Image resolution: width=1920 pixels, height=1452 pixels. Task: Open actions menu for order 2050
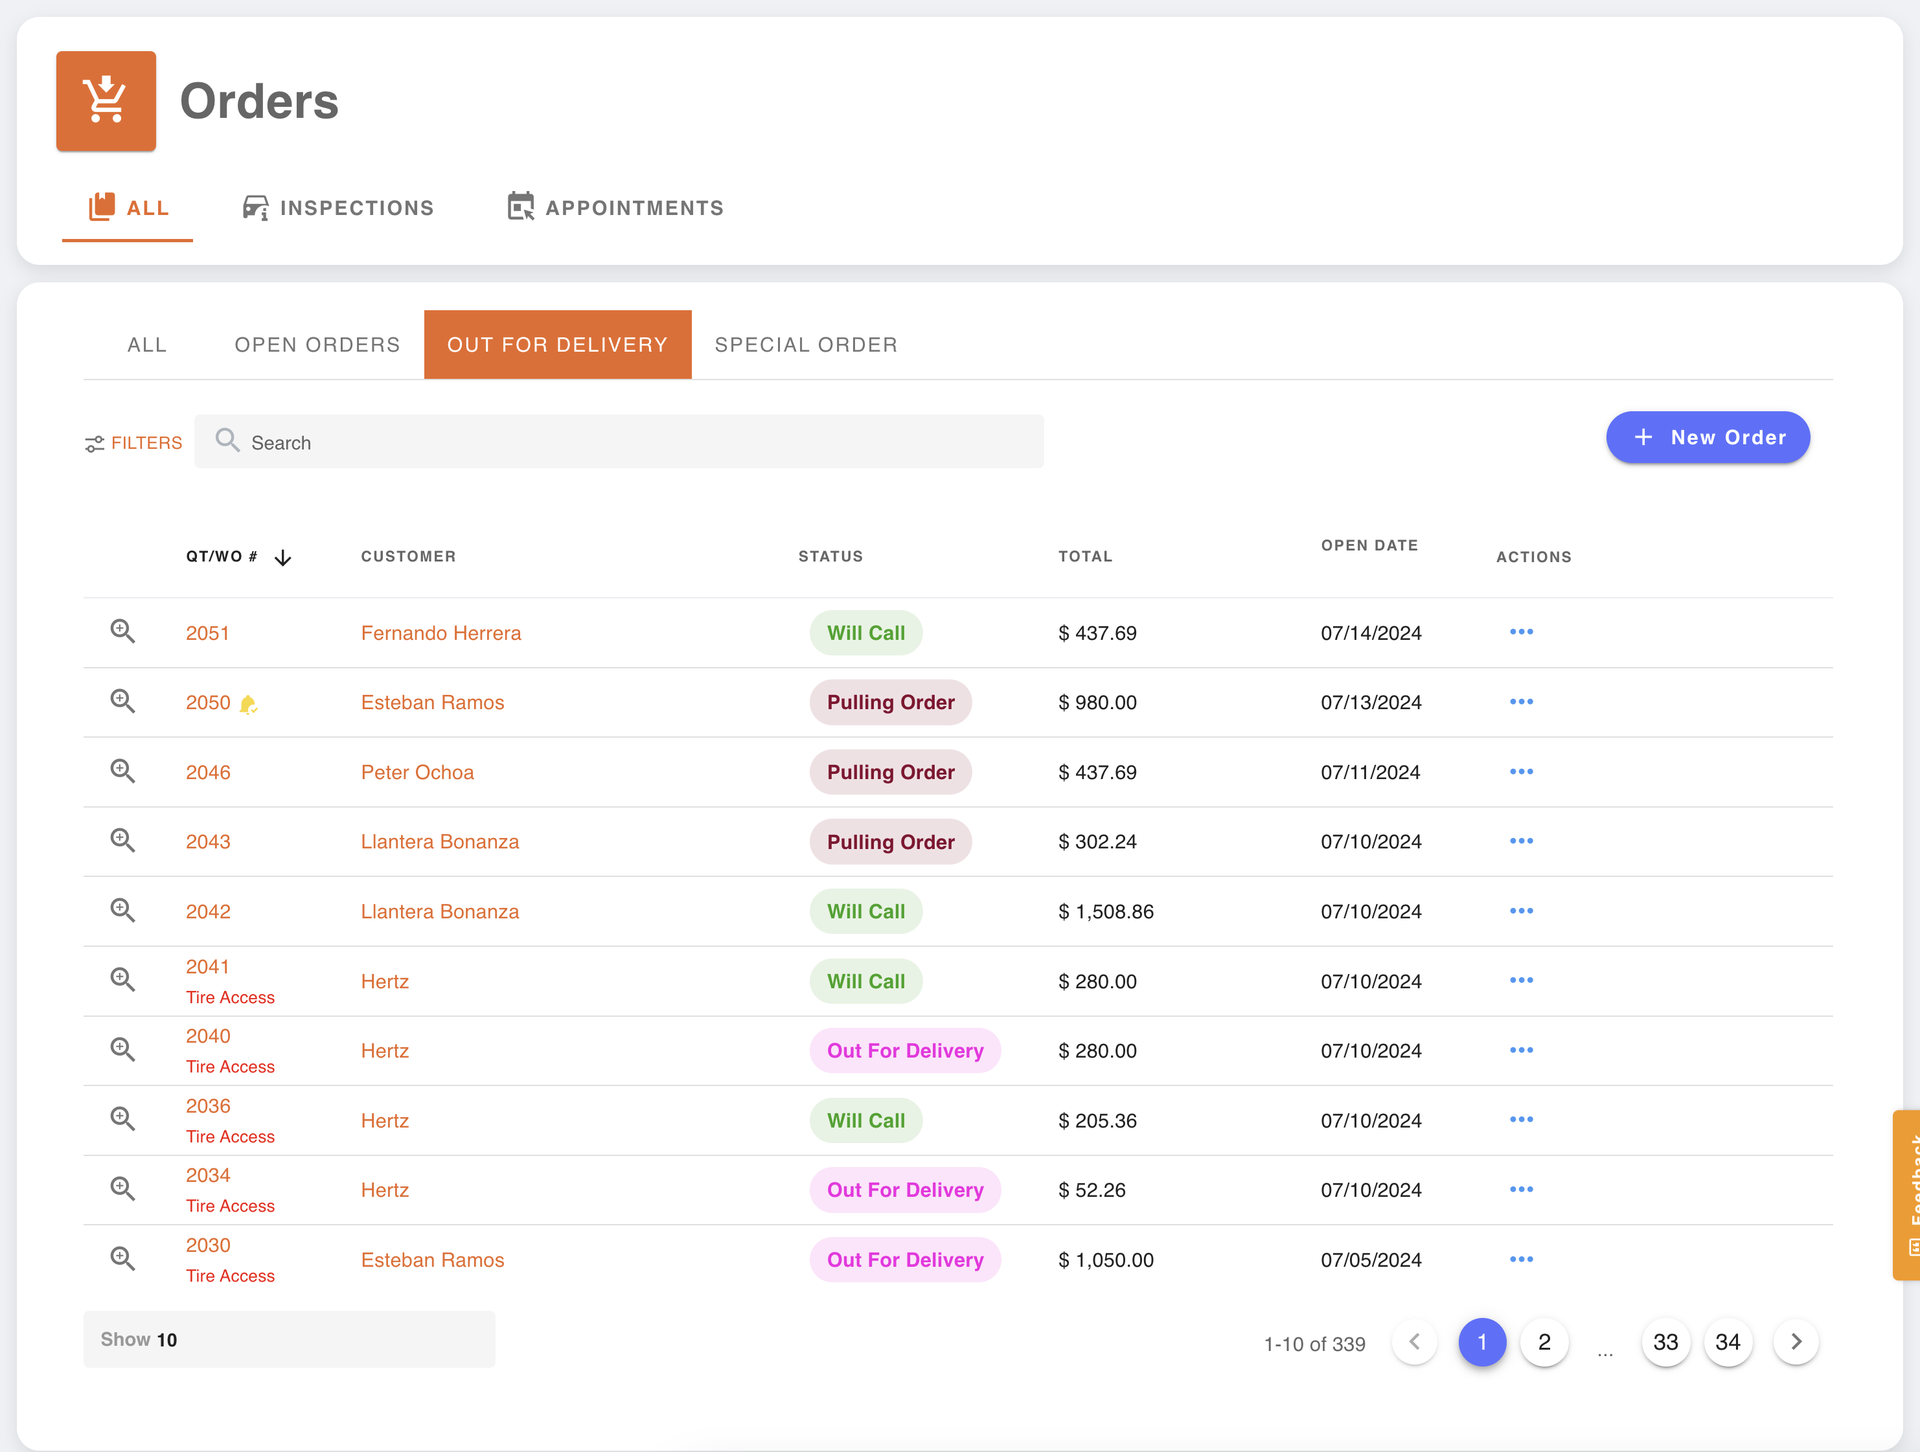tap(1521, 702)
